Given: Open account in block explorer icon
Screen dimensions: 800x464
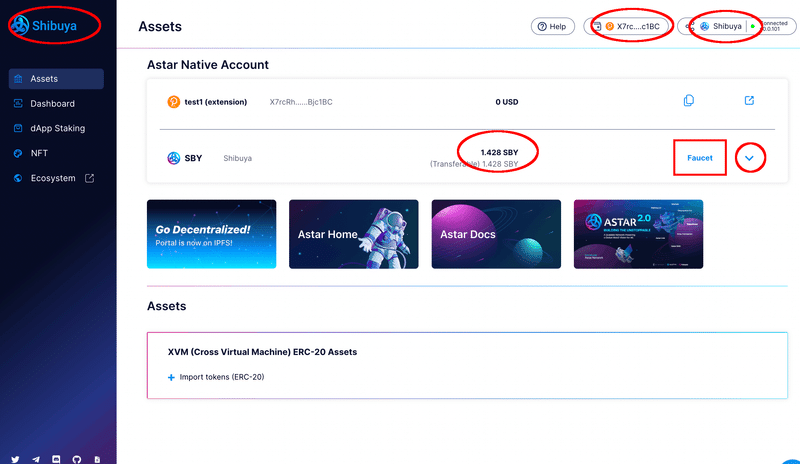Looking at the screenshot, I should pos(749,101).
